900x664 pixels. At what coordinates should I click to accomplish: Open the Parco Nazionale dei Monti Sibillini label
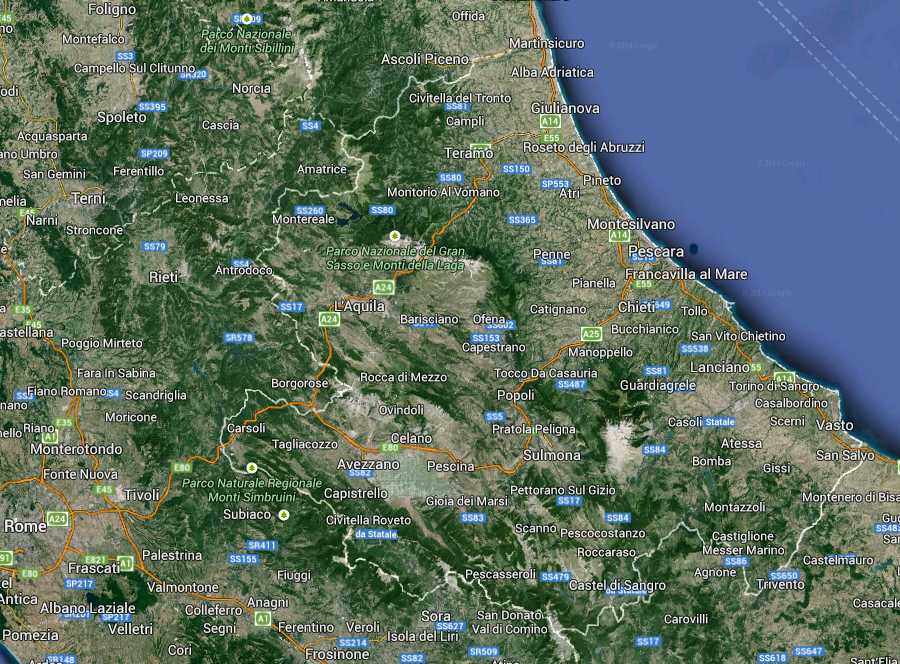coord(247,41)
